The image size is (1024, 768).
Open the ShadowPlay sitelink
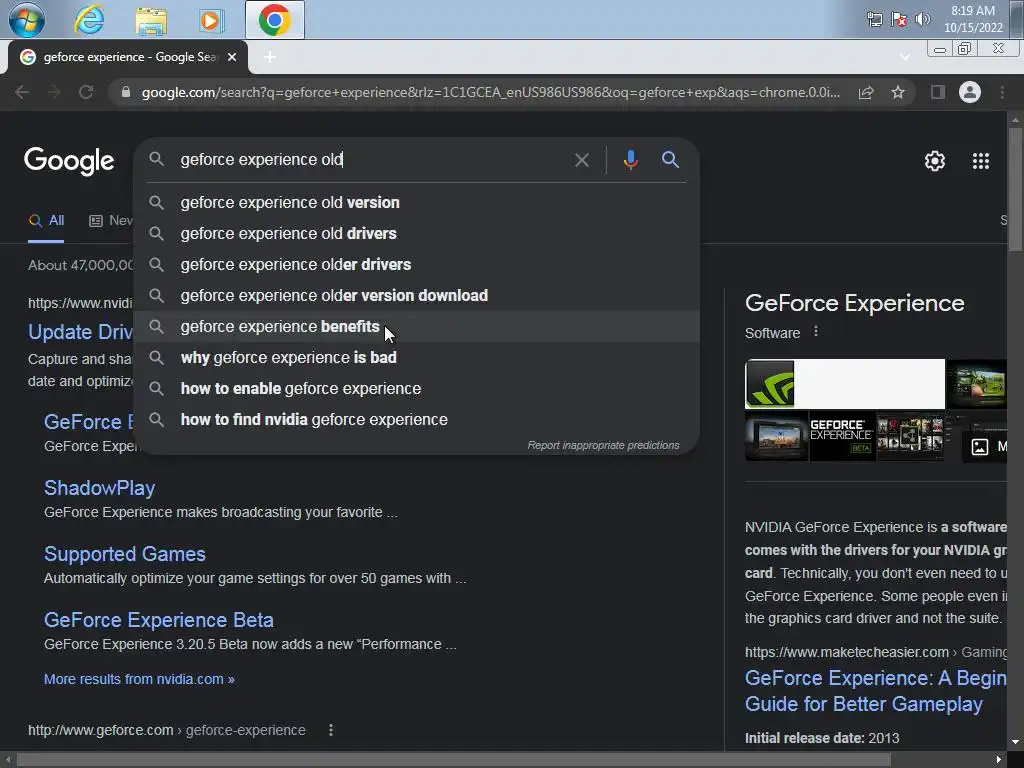click(99, 488)
